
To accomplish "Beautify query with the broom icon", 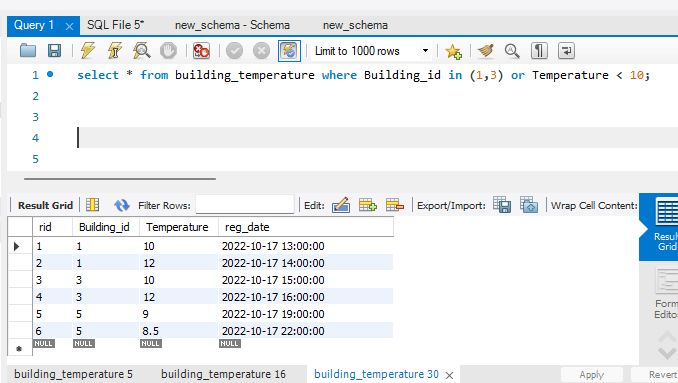I will [486, 51].
